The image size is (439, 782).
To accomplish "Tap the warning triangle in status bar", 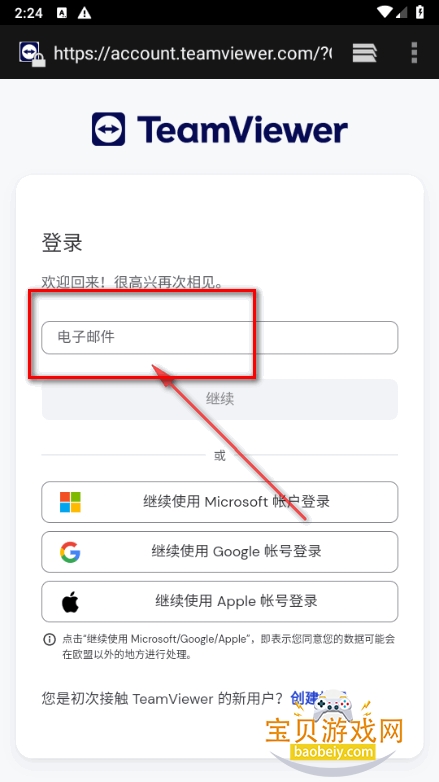I will (84, 13).
